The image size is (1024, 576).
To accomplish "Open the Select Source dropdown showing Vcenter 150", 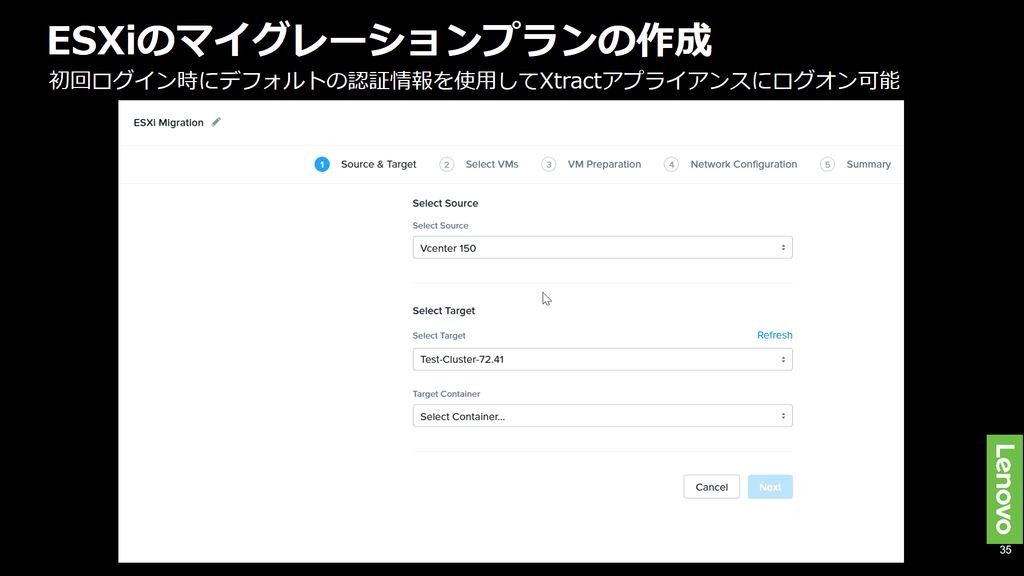I will (x=602, y=248).
